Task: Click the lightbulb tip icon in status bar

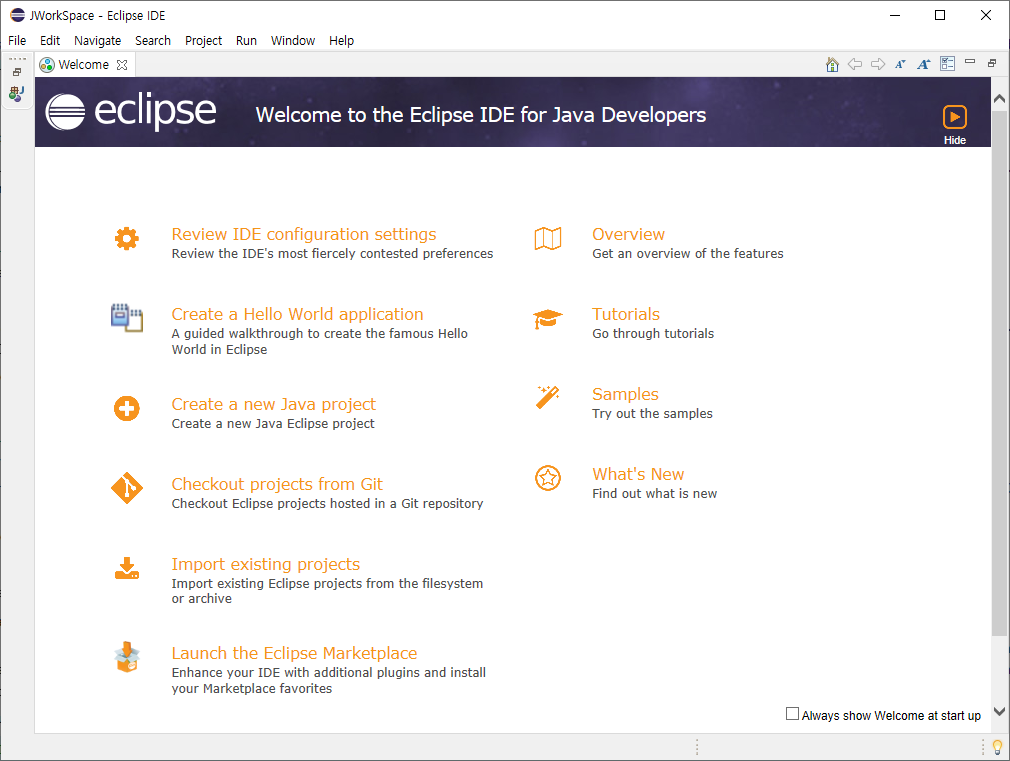Action: pos(997,747)
